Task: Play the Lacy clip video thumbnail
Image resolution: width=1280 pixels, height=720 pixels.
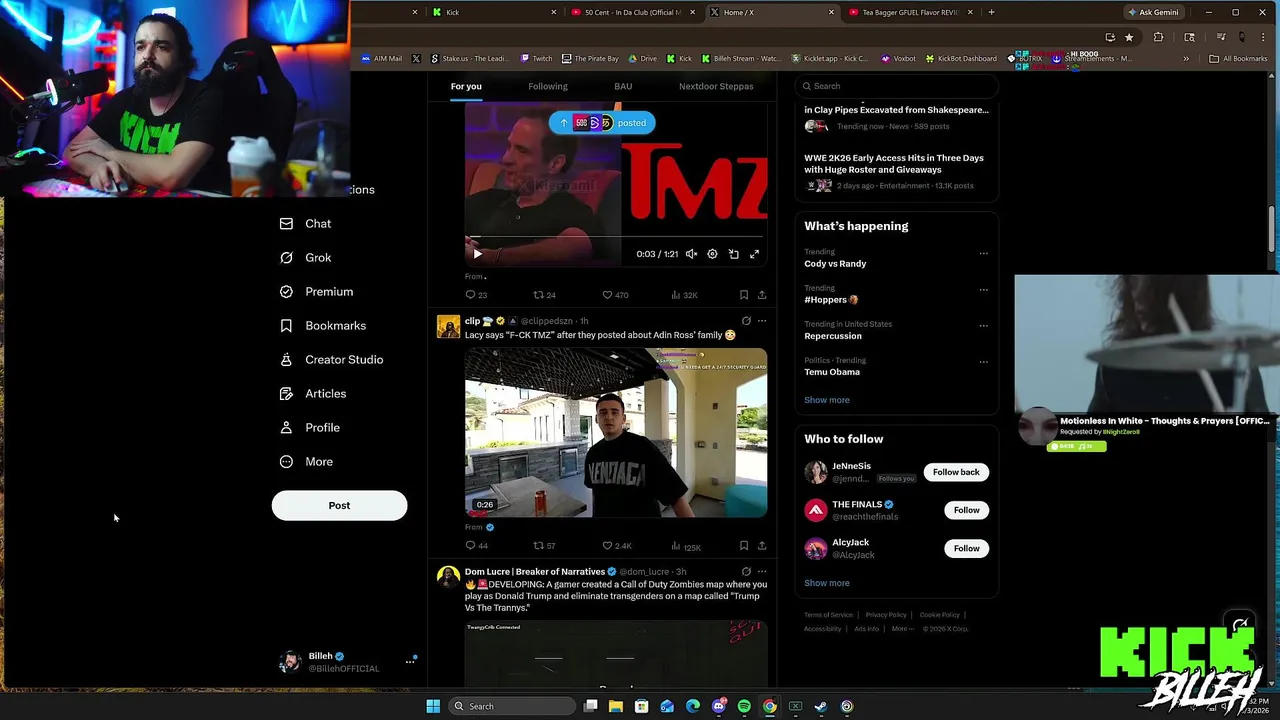Action: (616, 432)
